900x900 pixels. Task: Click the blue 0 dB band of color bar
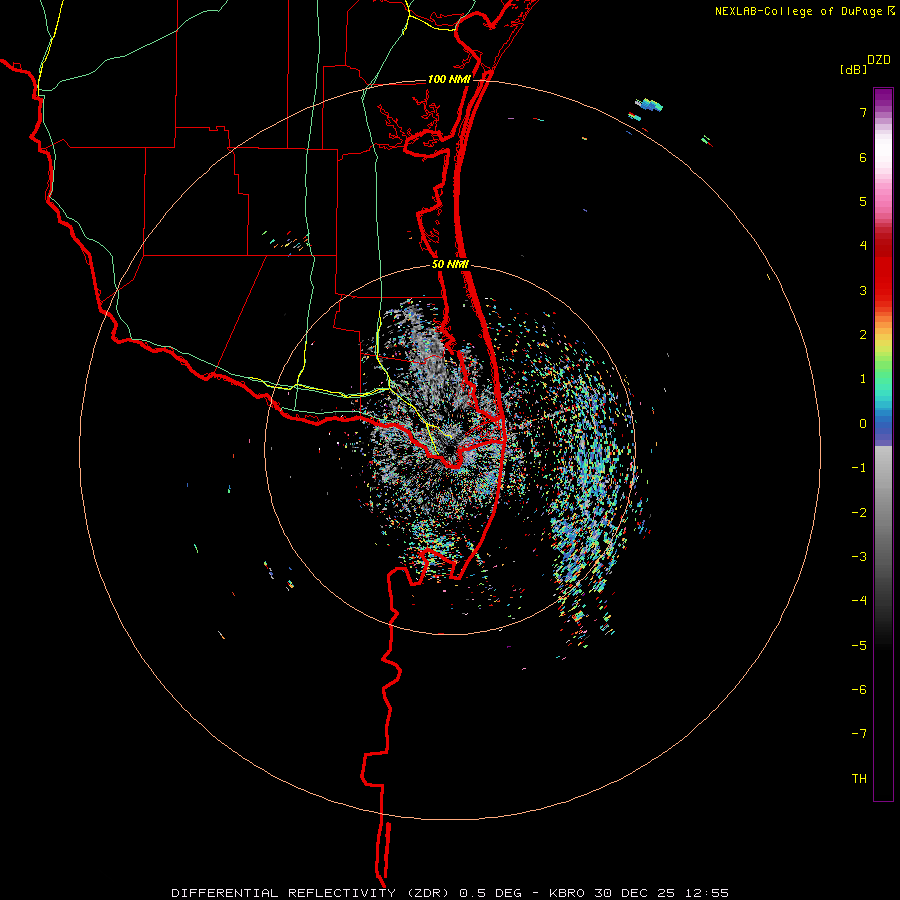883,424
